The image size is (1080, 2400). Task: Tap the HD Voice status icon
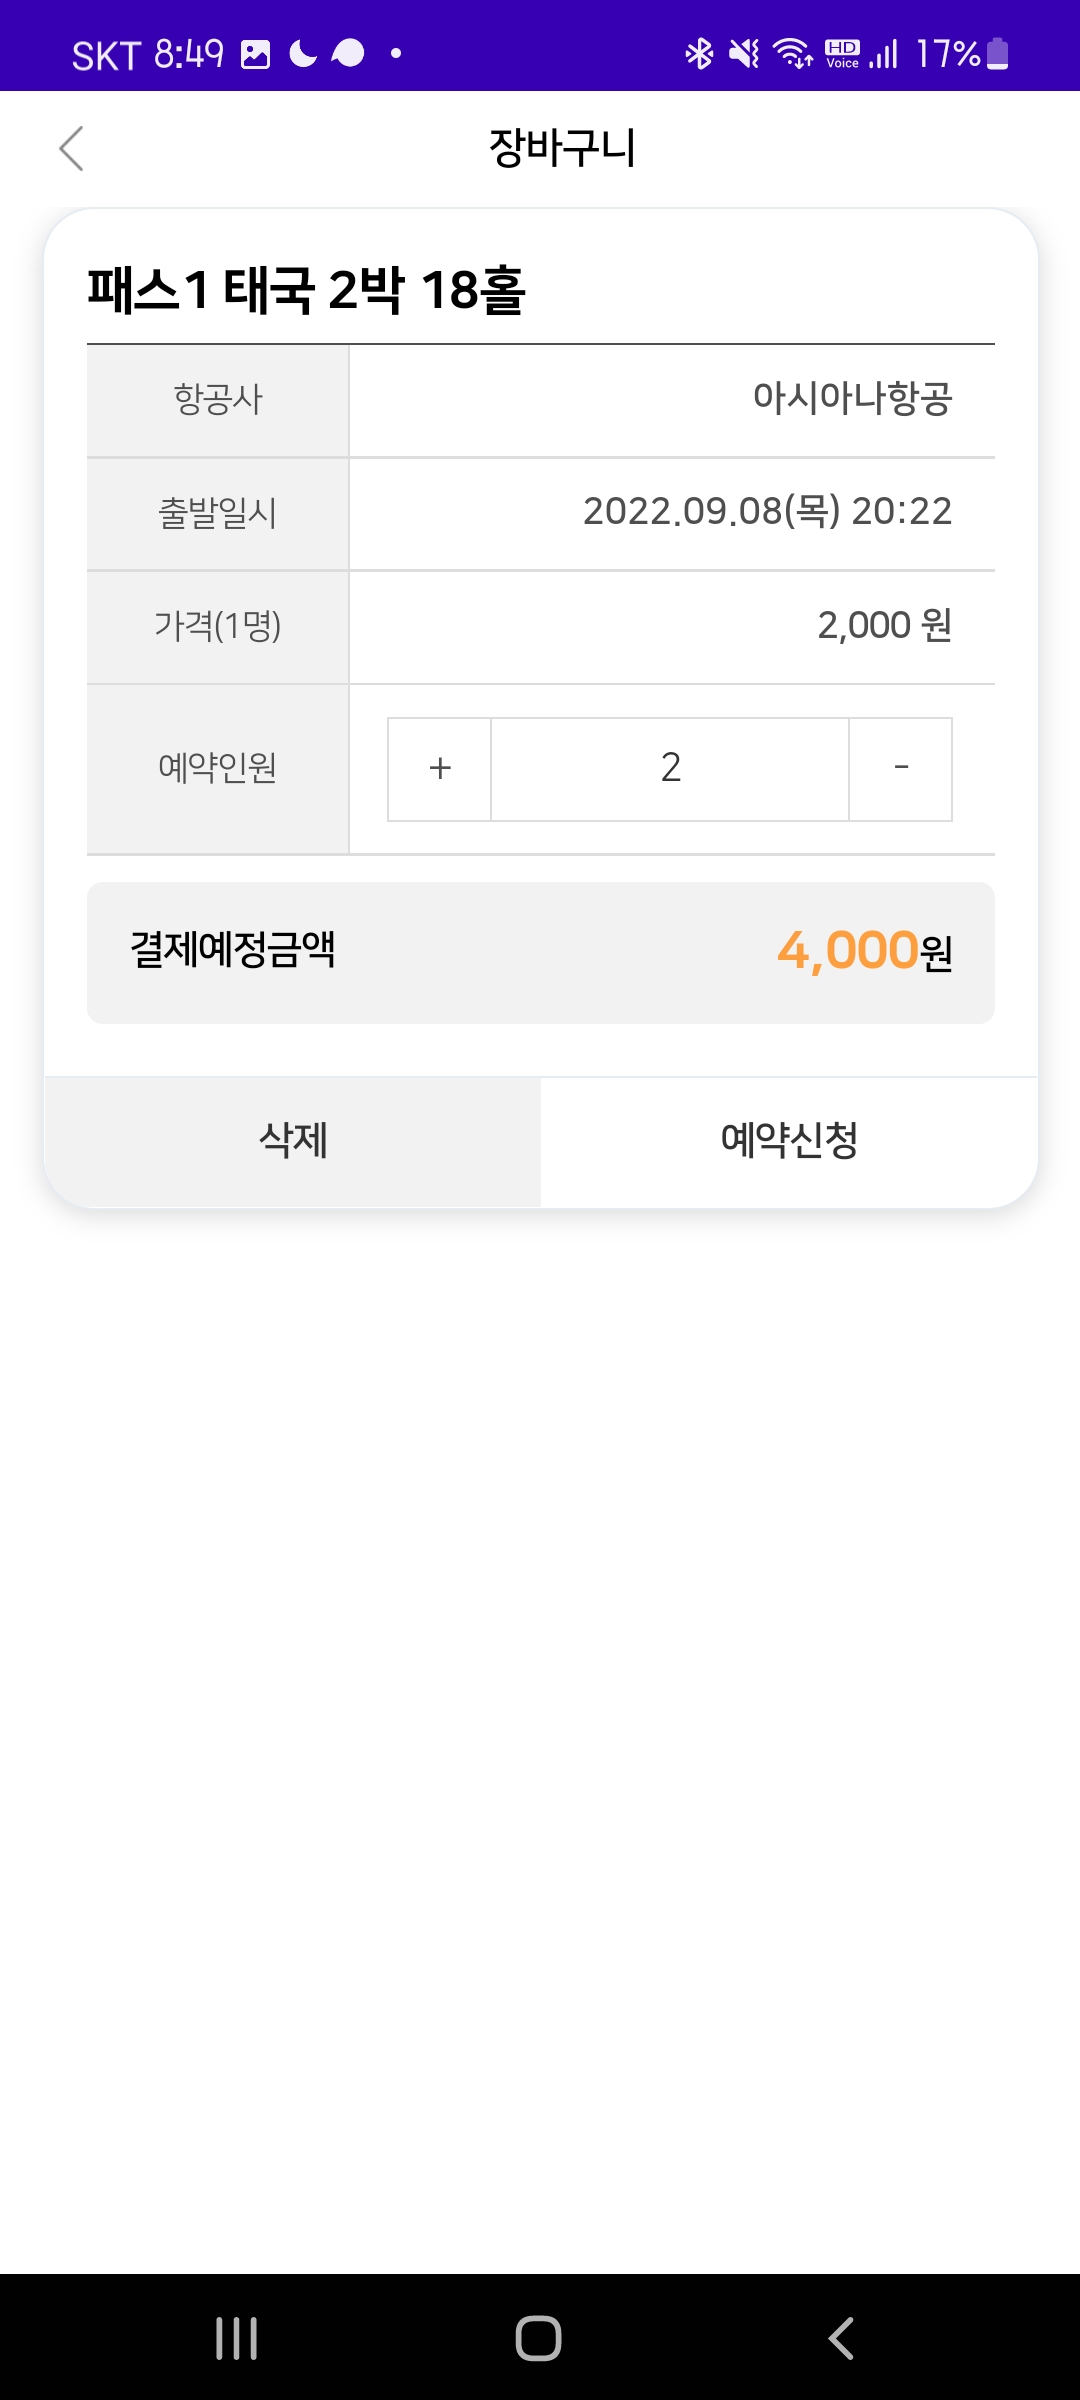842,53
